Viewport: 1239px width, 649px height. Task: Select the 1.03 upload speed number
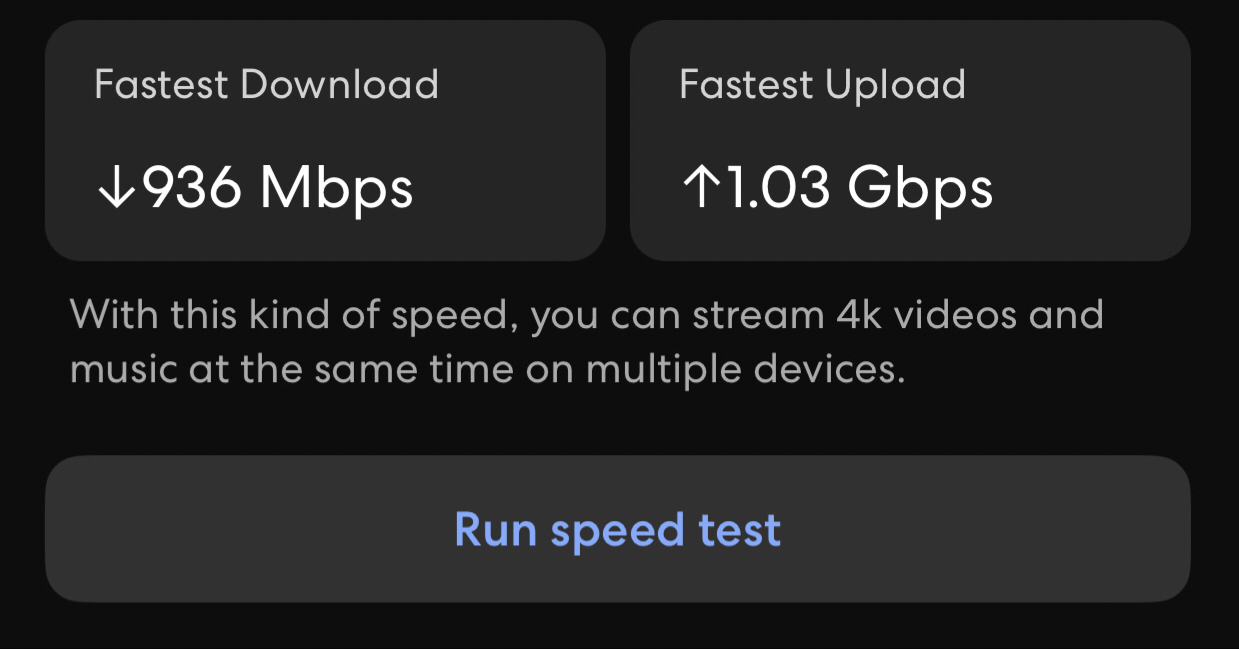pyautogui.click(x=778, y=187)
